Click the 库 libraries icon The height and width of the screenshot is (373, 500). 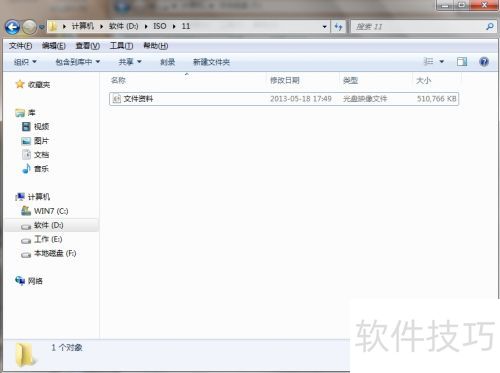point(20,113)
